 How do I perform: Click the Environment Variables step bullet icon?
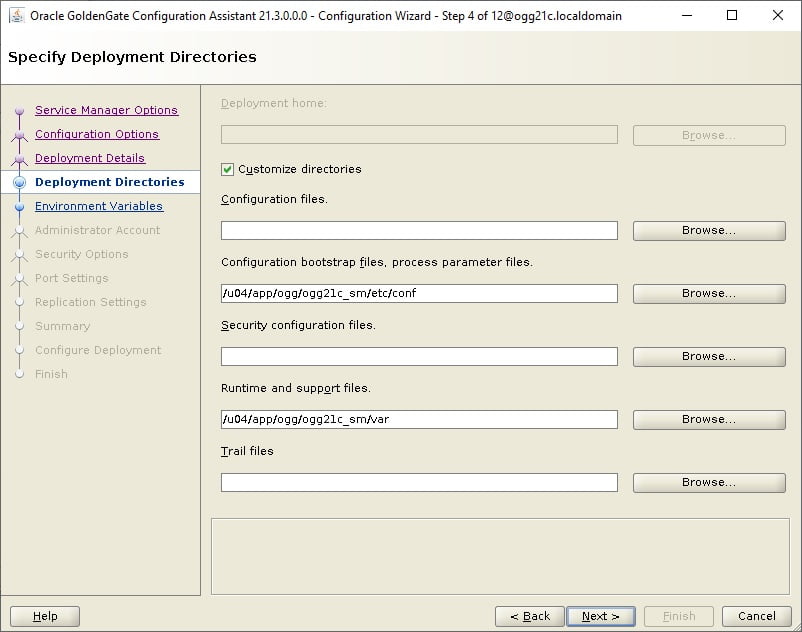point(19,207)
